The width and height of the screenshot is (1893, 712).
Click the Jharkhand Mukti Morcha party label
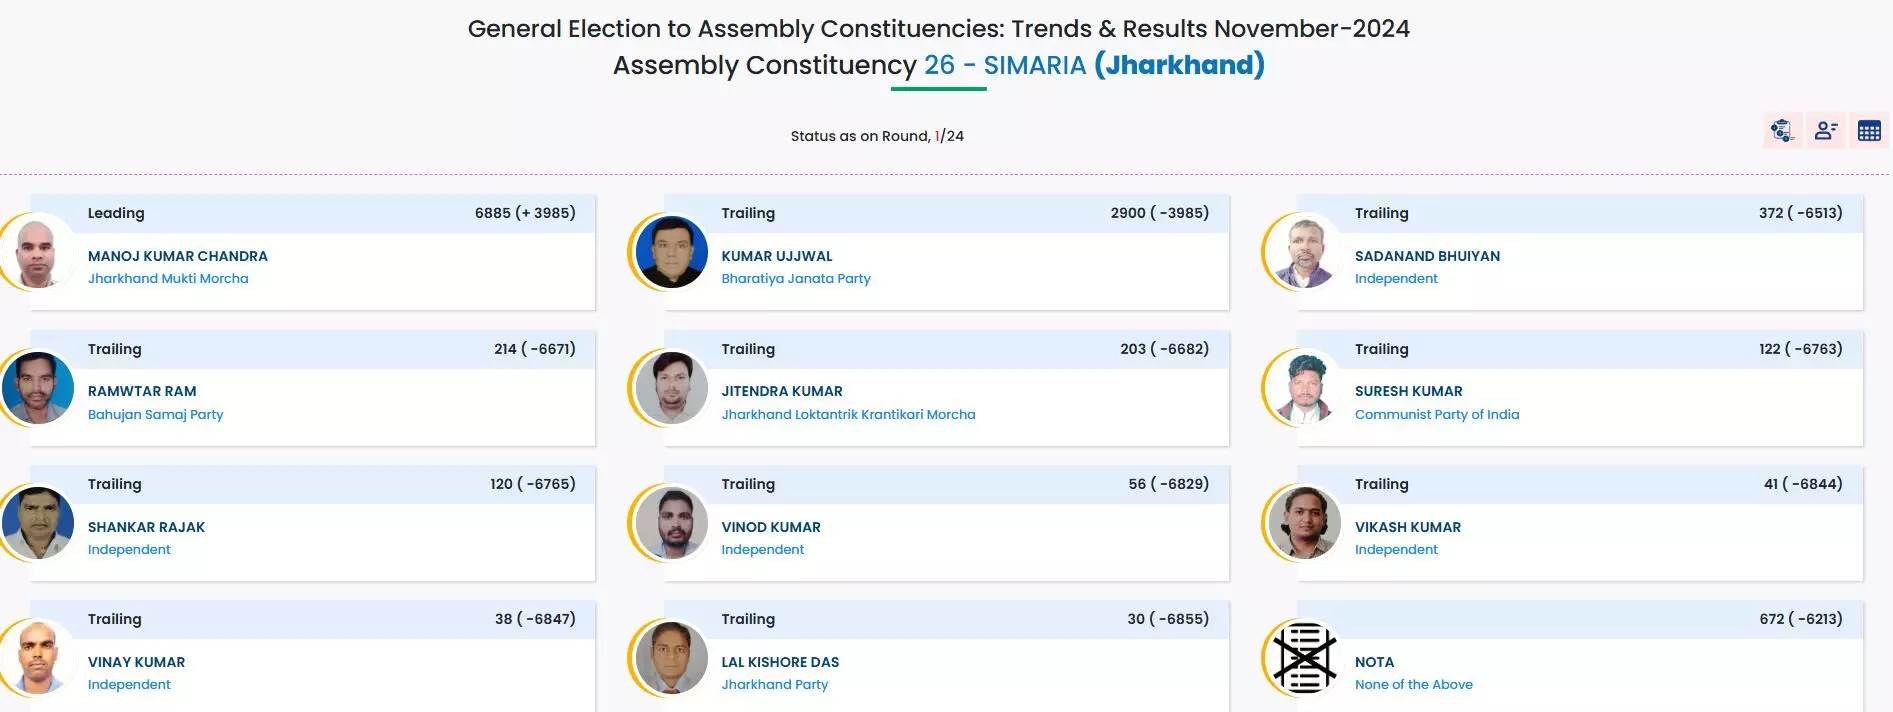168,279
